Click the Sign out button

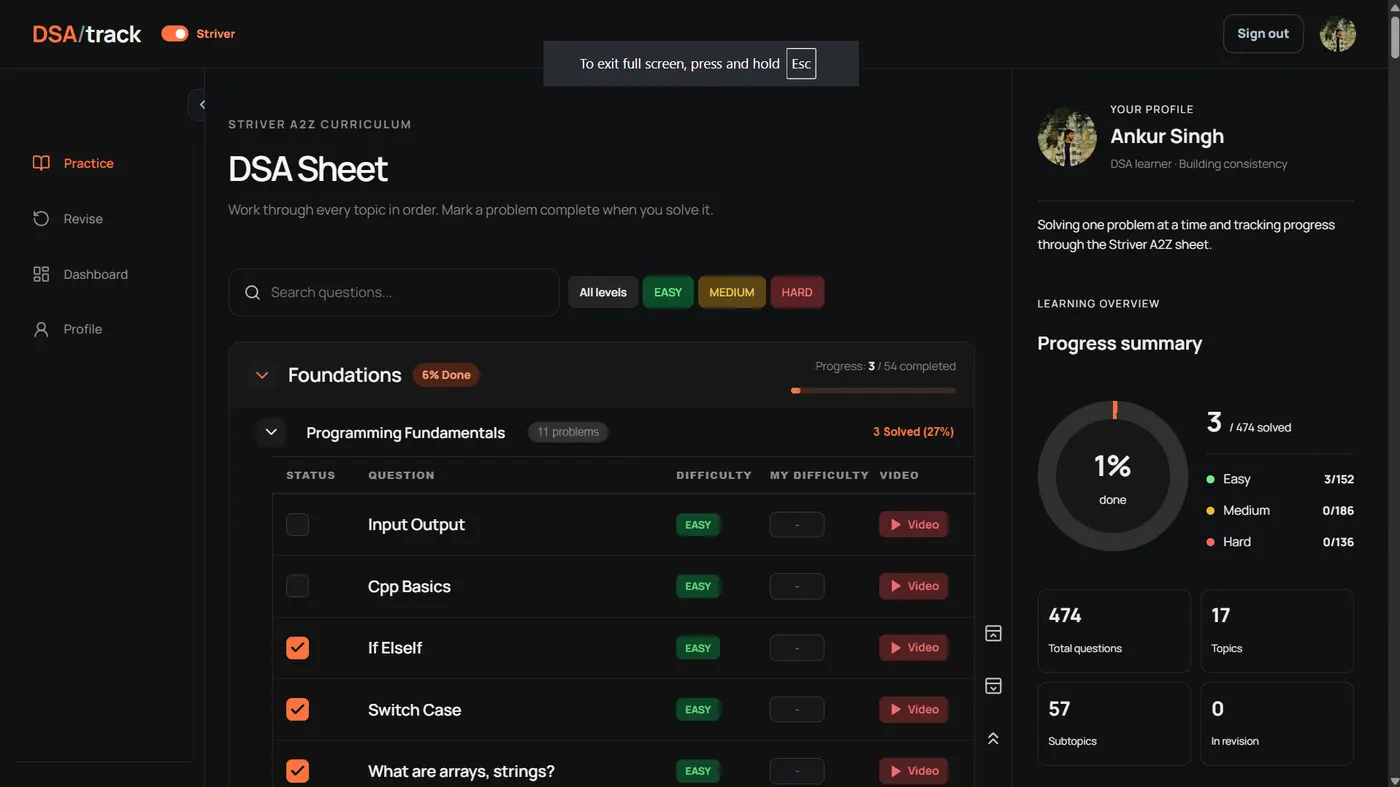(1263, 34)
